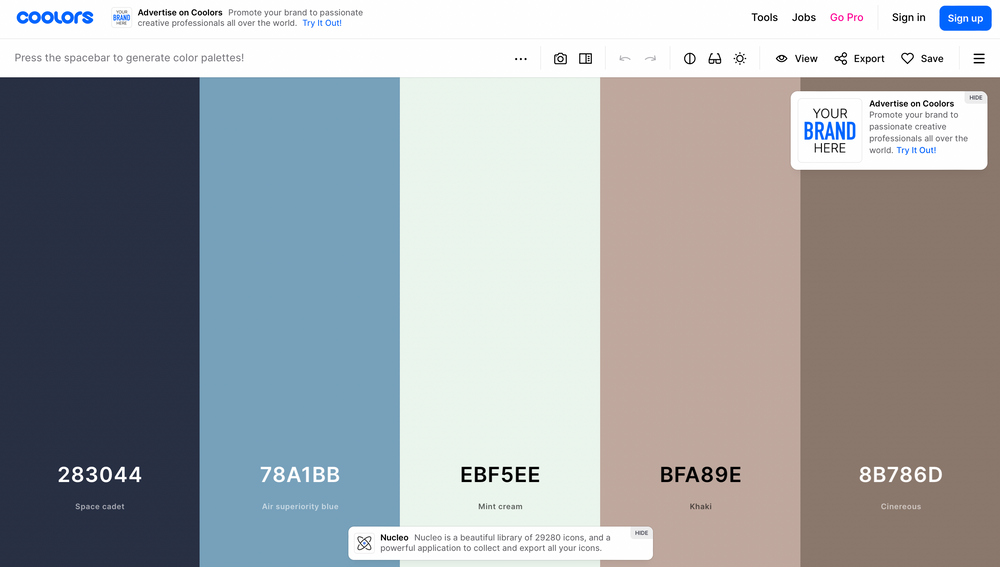1000x567 pixels.
Task: Click the undo arrow icon
Action: [x=625, y=59]
